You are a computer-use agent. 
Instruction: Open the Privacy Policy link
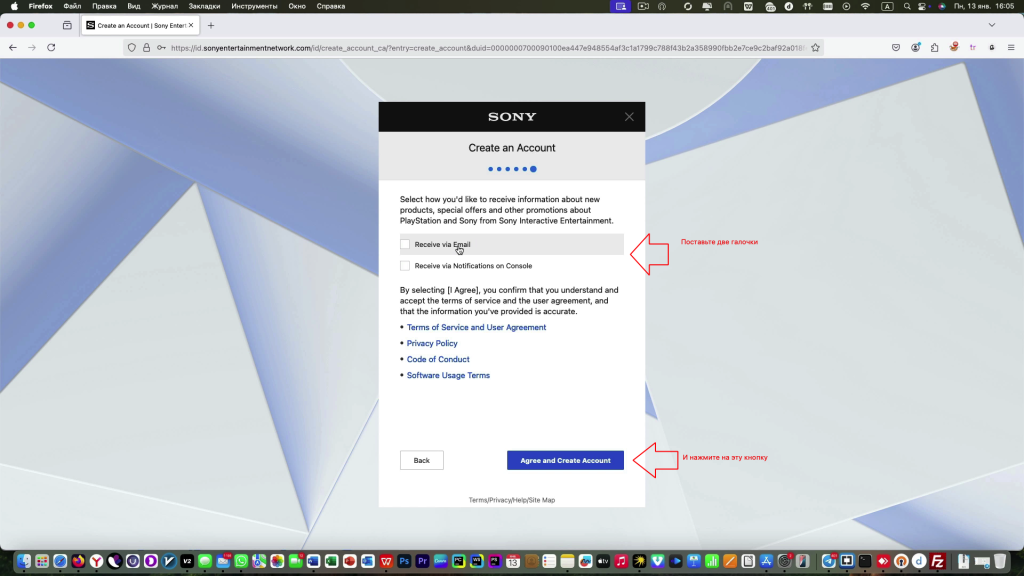(432, 343)
